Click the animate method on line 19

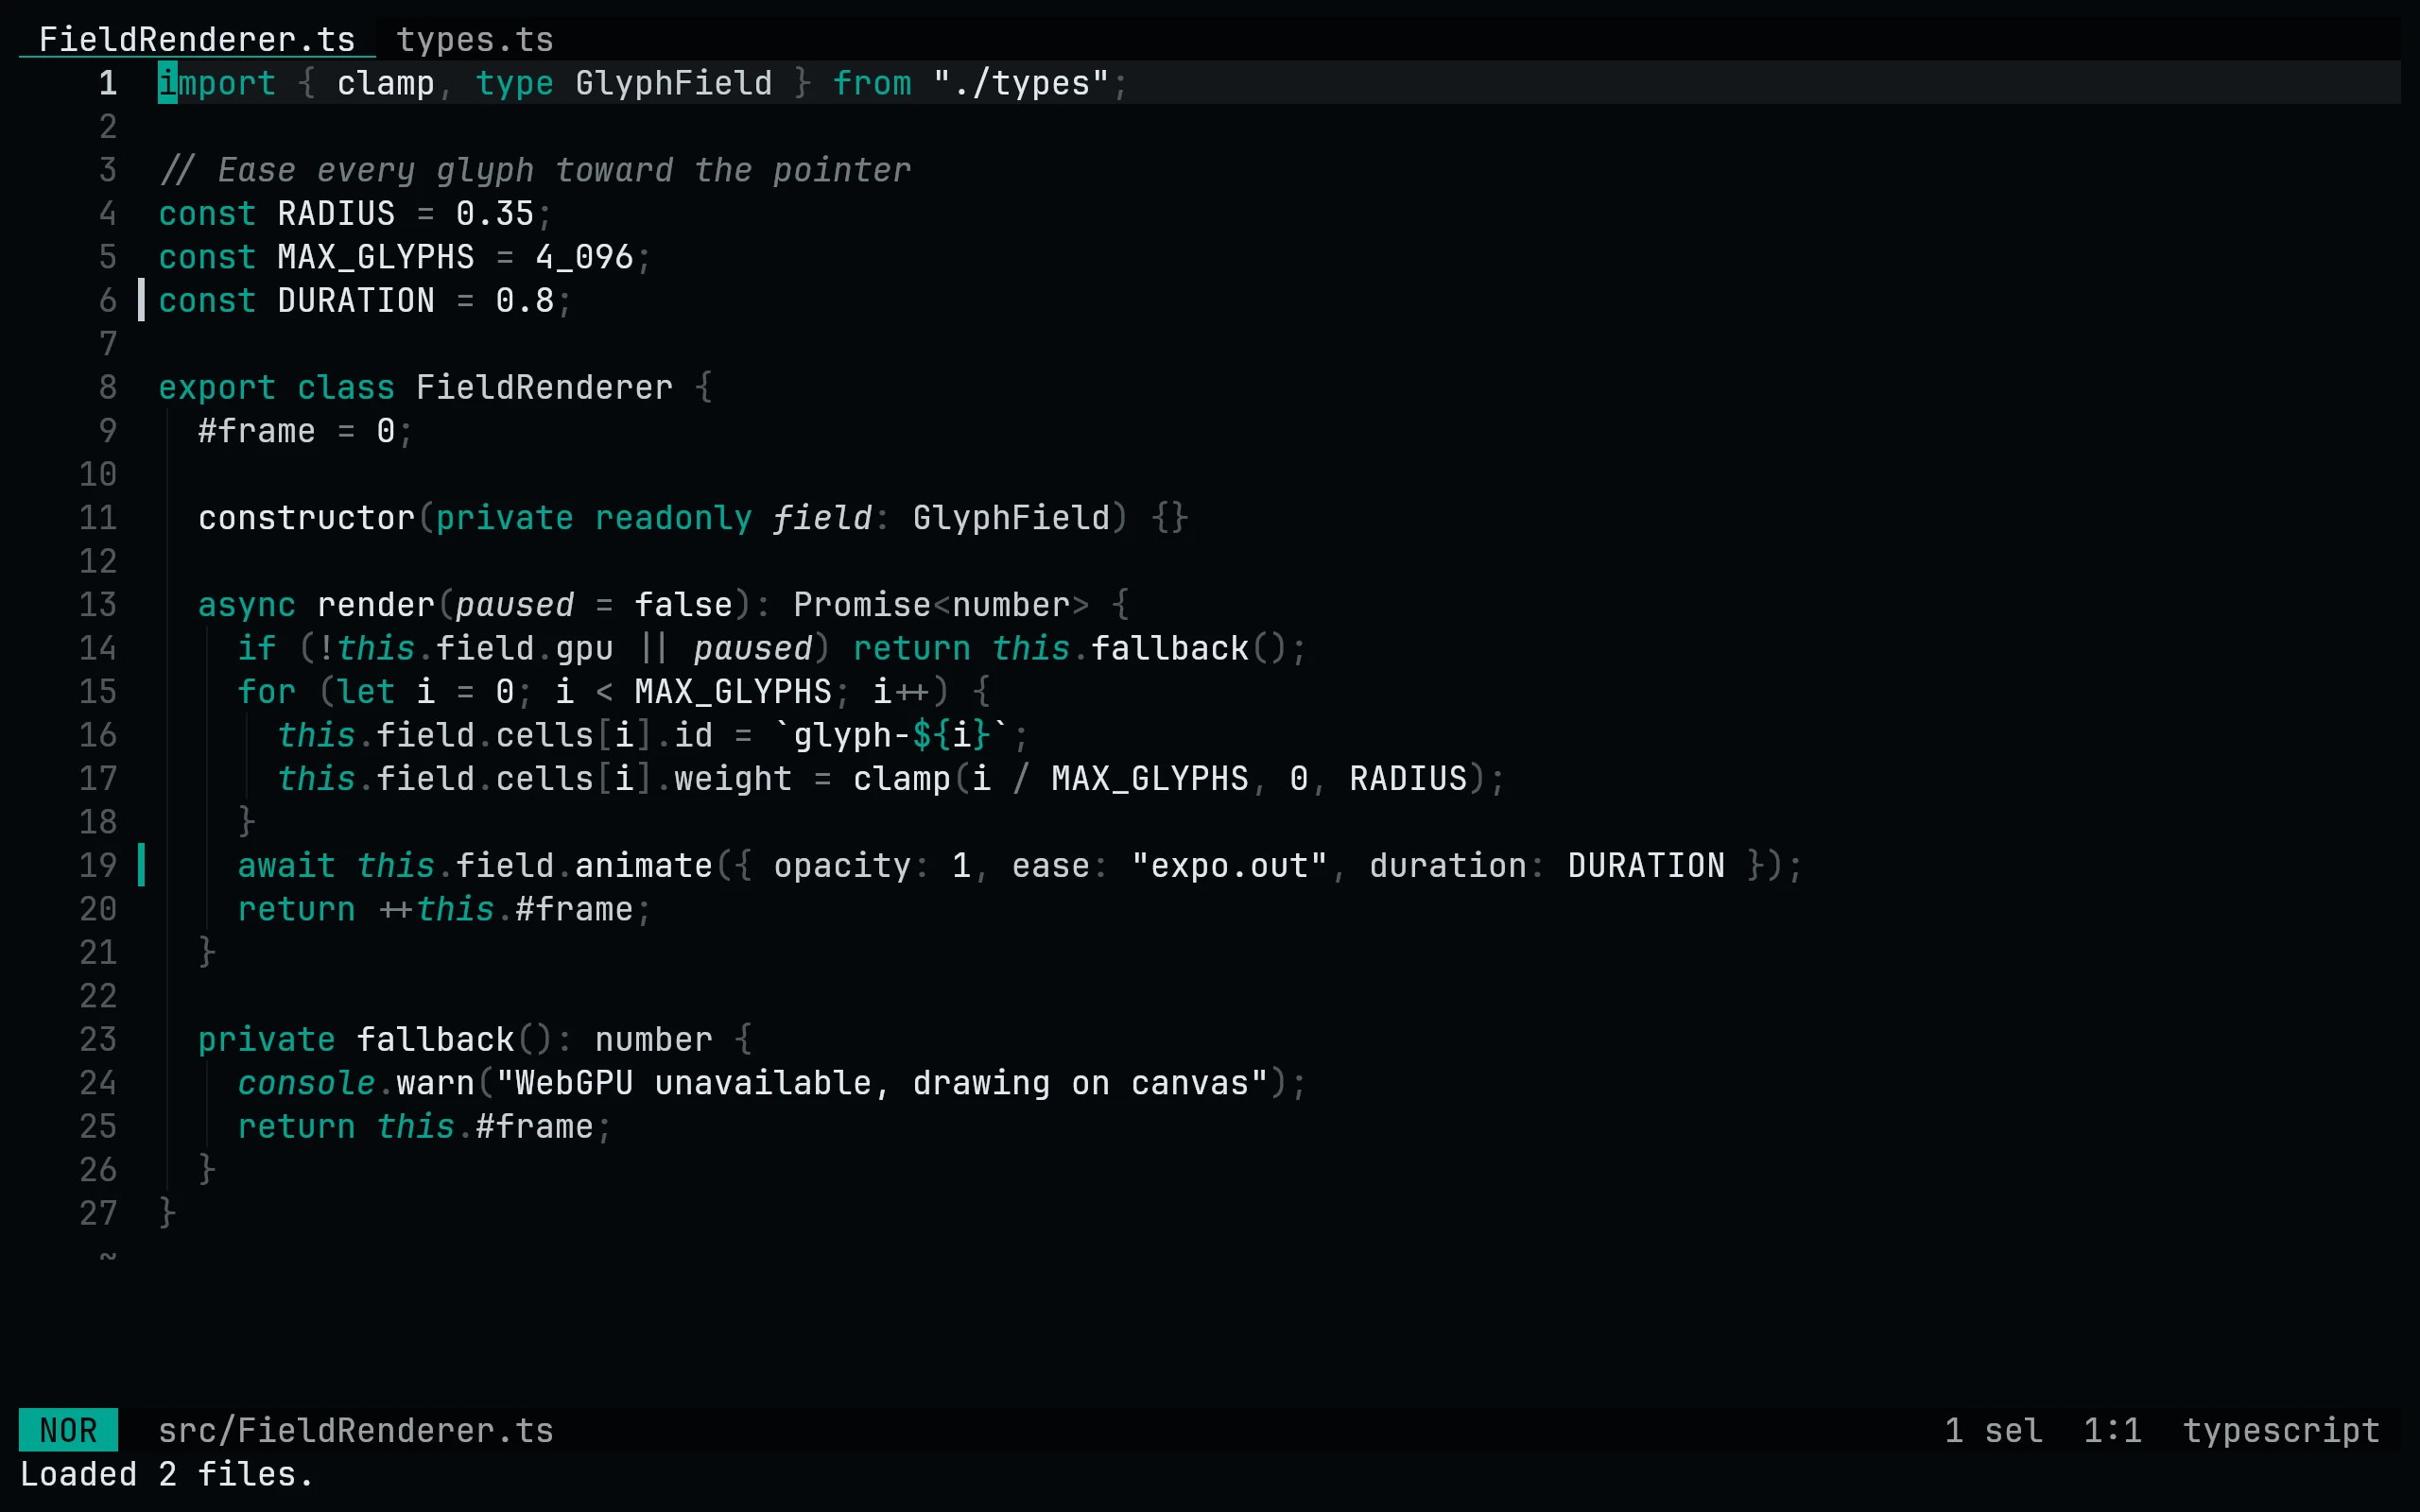point(643,866)
